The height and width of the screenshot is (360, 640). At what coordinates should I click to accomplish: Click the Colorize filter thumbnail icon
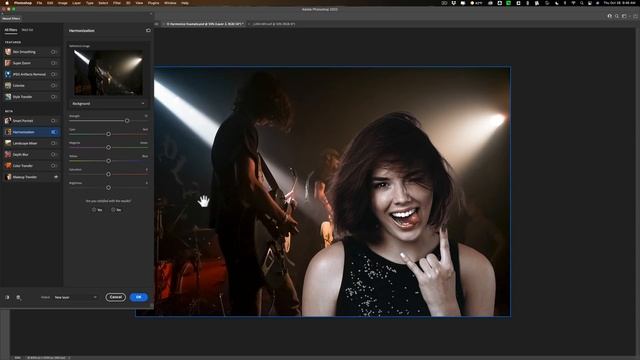click(x=8, y=85)
